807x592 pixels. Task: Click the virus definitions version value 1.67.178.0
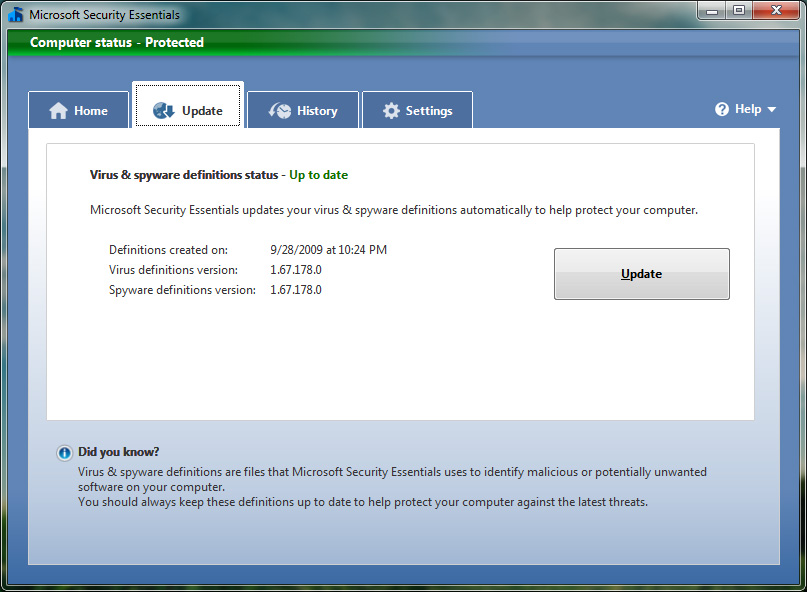[296, 270]
